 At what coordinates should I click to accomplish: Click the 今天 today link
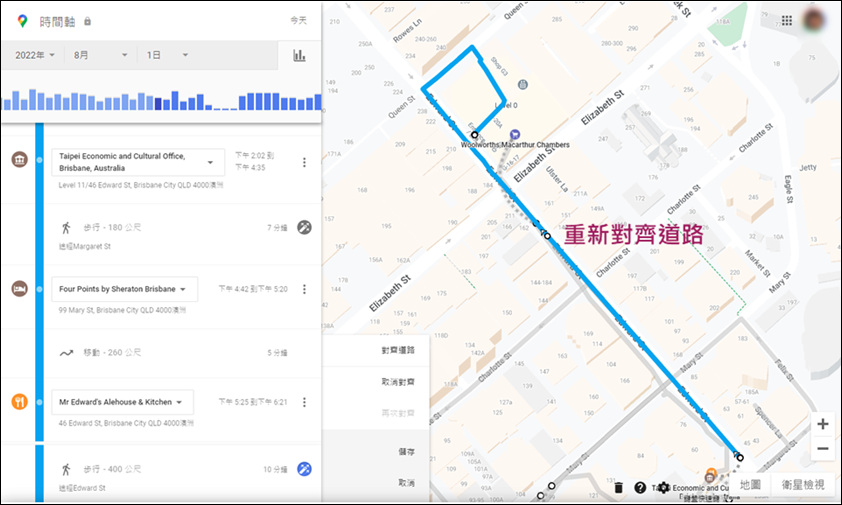pyautogui.click(x=299, y=20)
